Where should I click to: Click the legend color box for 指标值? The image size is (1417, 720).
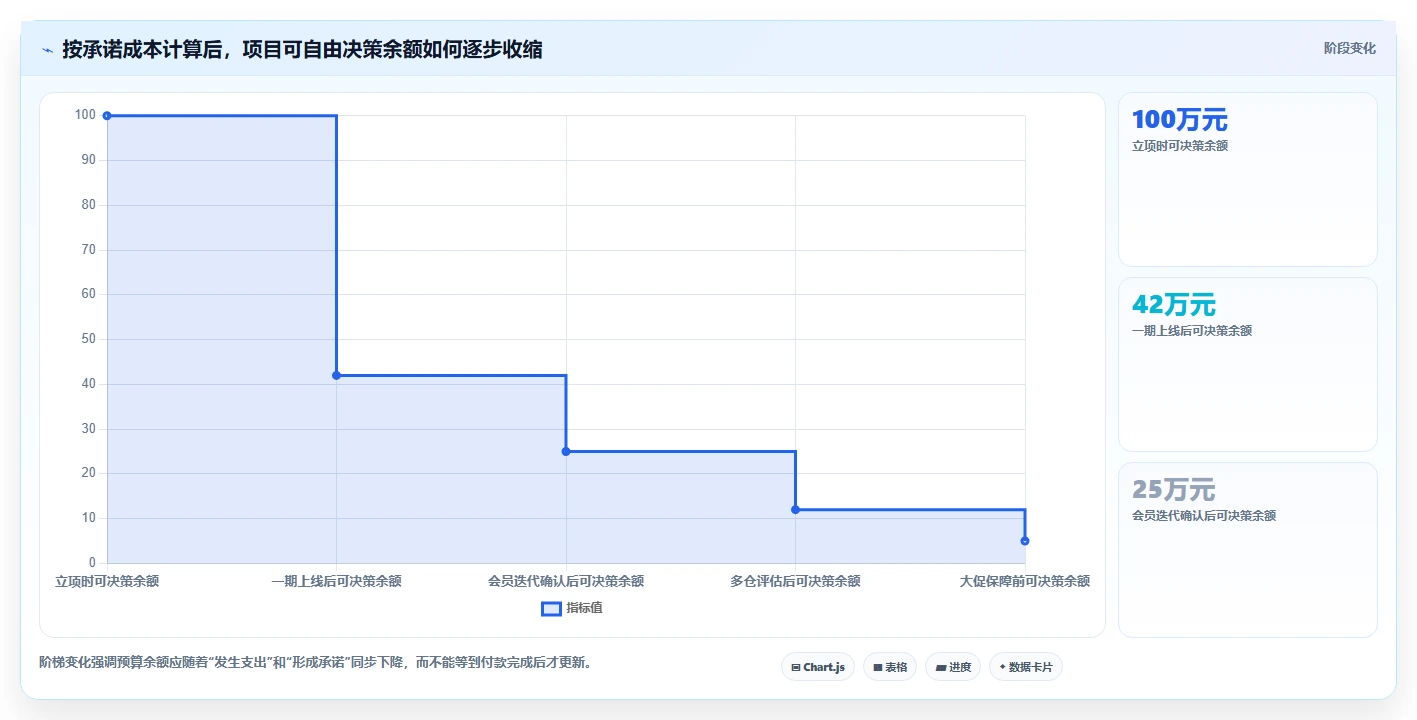click(551, 608)
